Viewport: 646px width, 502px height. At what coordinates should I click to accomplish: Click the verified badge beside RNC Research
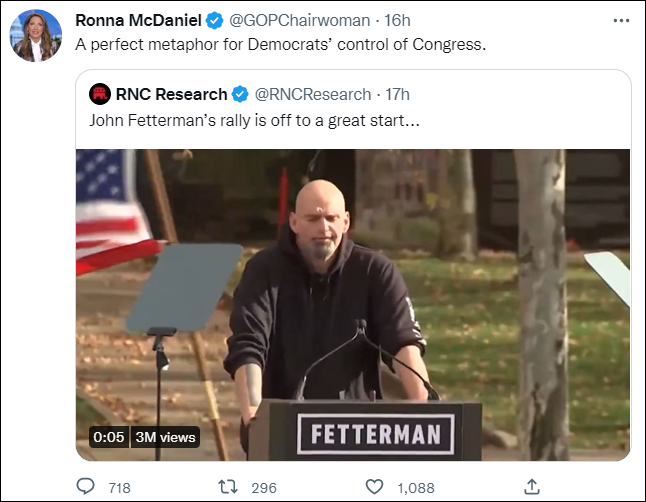(x=241, y=95)
